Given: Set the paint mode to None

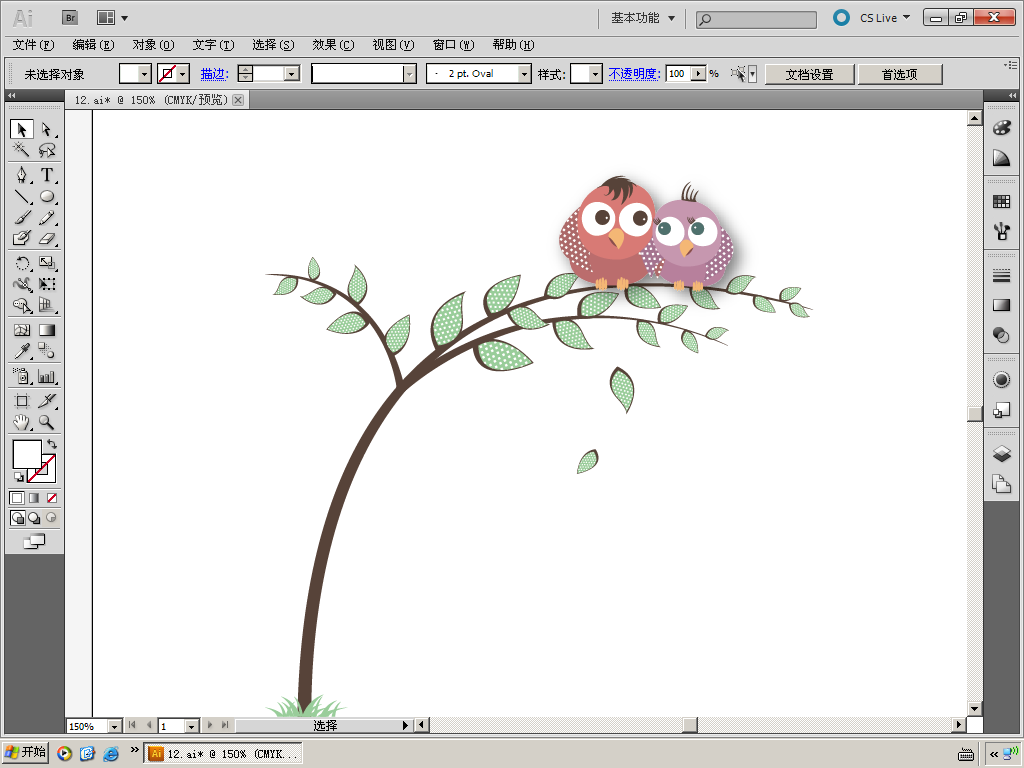Looking at the screenshot, I should click(x=52, y=498).
